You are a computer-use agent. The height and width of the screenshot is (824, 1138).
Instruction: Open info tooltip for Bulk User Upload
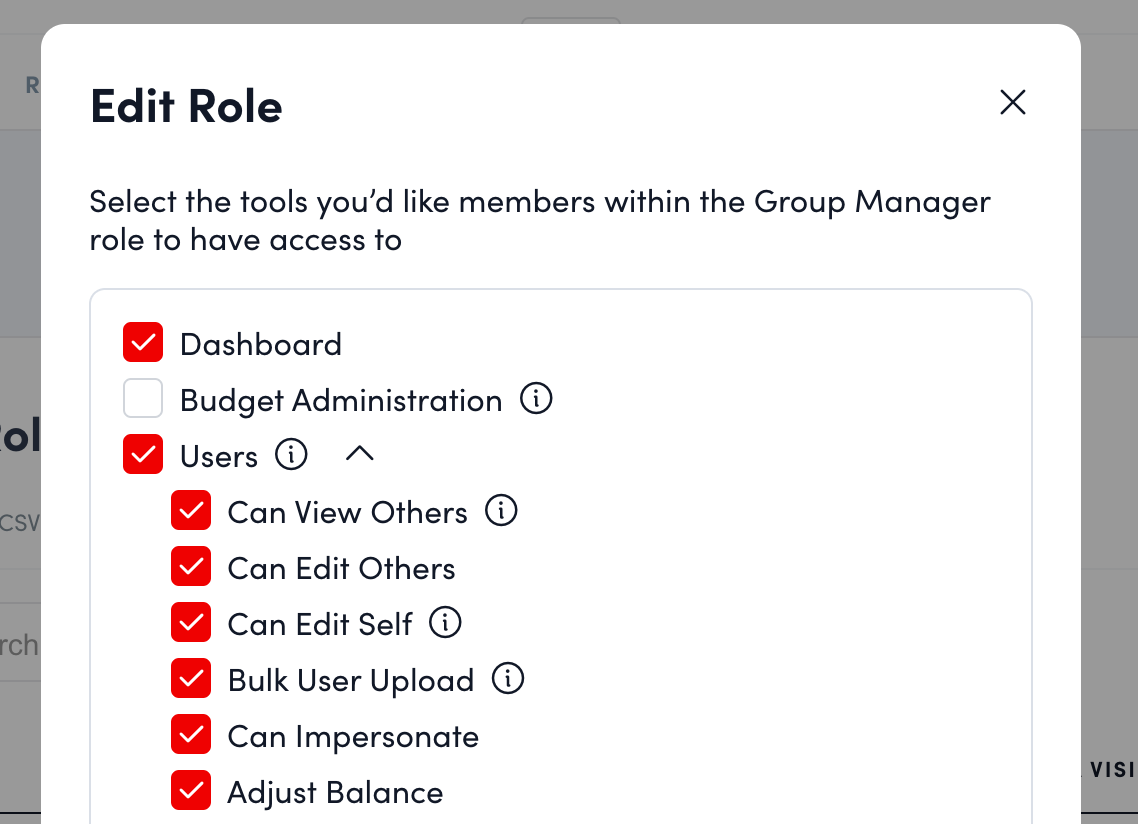[508, 679]
